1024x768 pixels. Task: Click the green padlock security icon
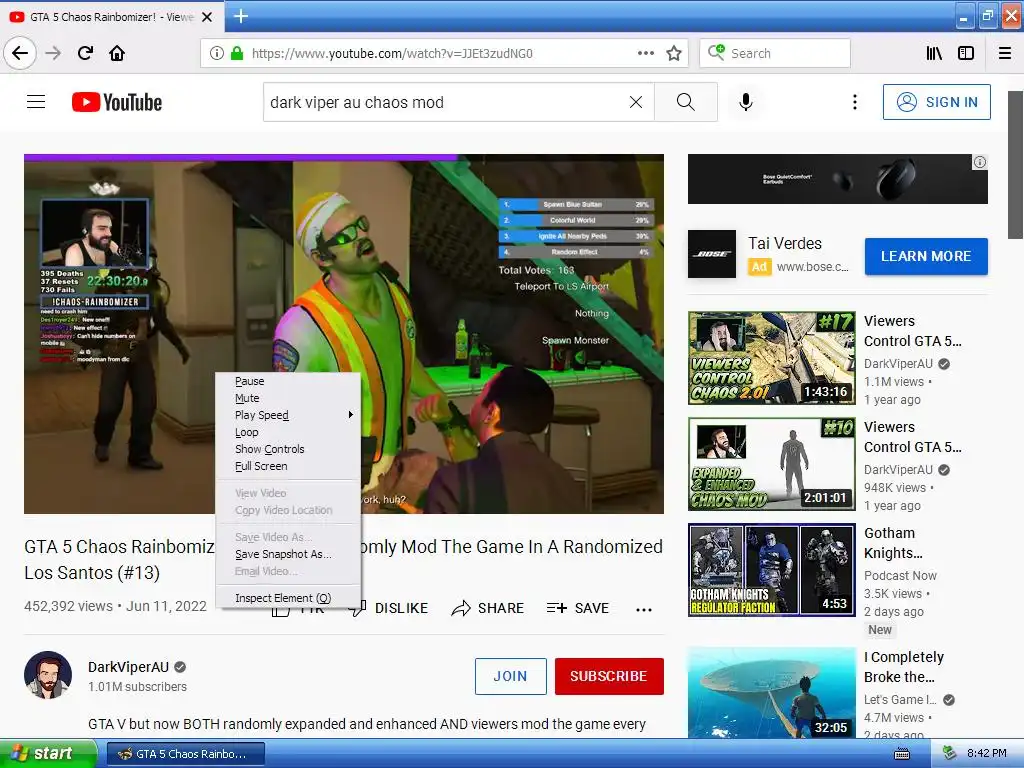tap(237, 53)
